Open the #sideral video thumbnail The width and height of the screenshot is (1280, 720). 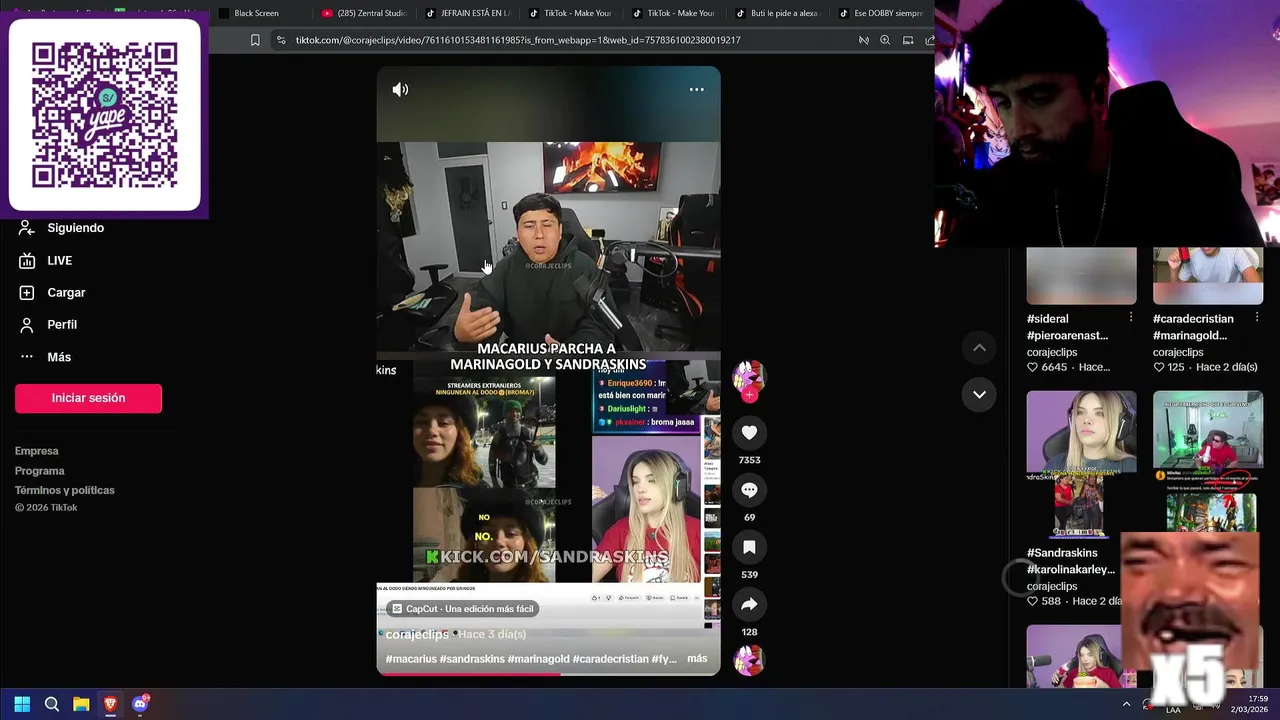click(1081, 276)
